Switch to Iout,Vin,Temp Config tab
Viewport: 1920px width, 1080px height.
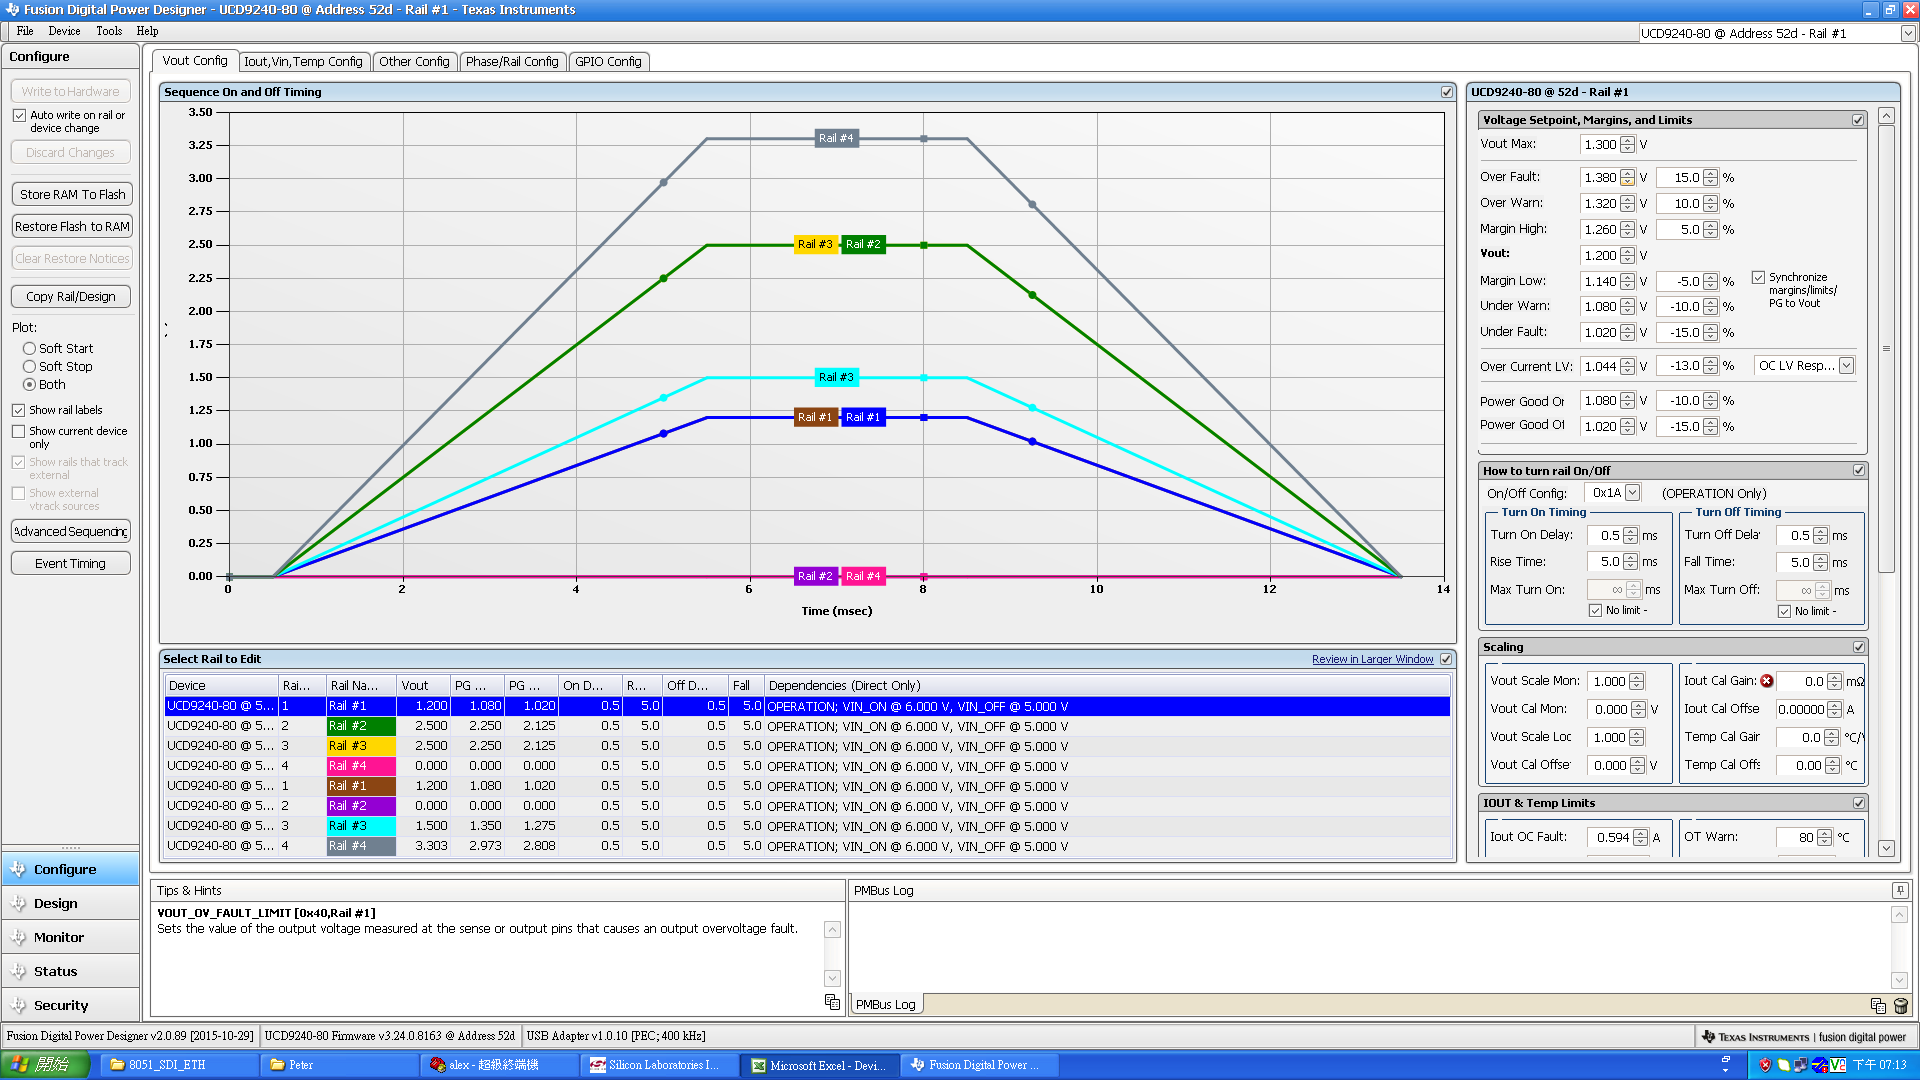303,61
